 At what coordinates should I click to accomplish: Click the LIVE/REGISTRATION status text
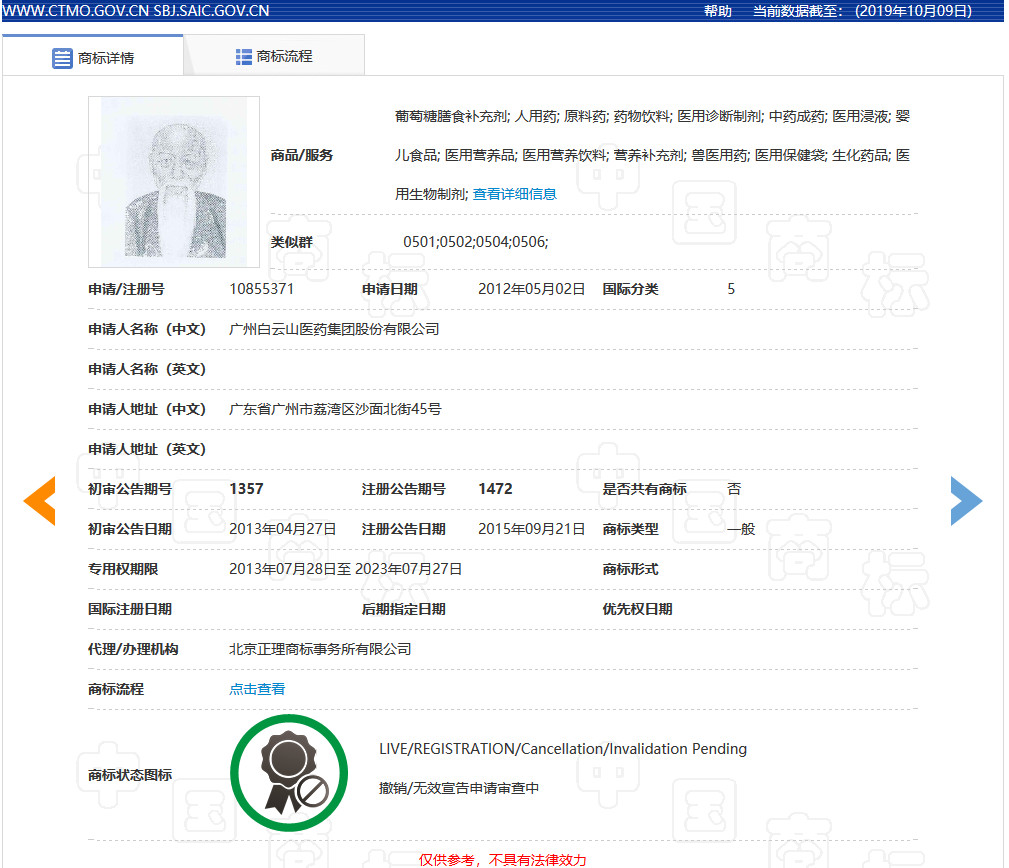coord(563,748)
